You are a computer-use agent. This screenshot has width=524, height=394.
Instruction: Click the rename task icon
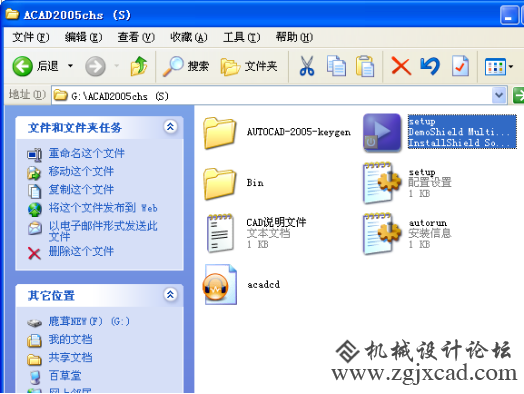pyautogui.click(x=34, y=155)
